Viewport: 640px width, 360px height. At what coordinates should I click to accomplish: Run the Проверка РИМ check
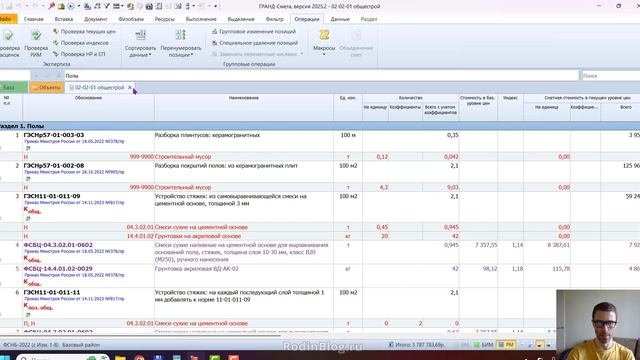click(x=36, y=44)
